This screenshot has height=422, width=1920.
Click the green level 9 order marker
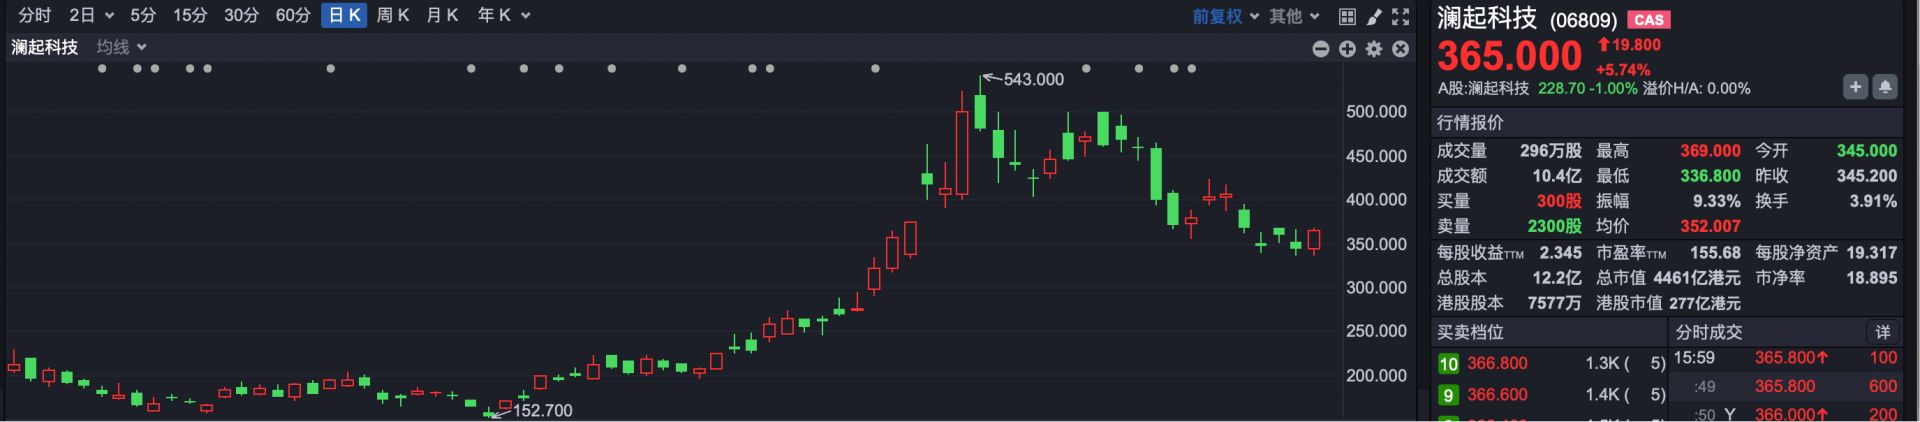pyautogui.click(x=1448, y=395)
